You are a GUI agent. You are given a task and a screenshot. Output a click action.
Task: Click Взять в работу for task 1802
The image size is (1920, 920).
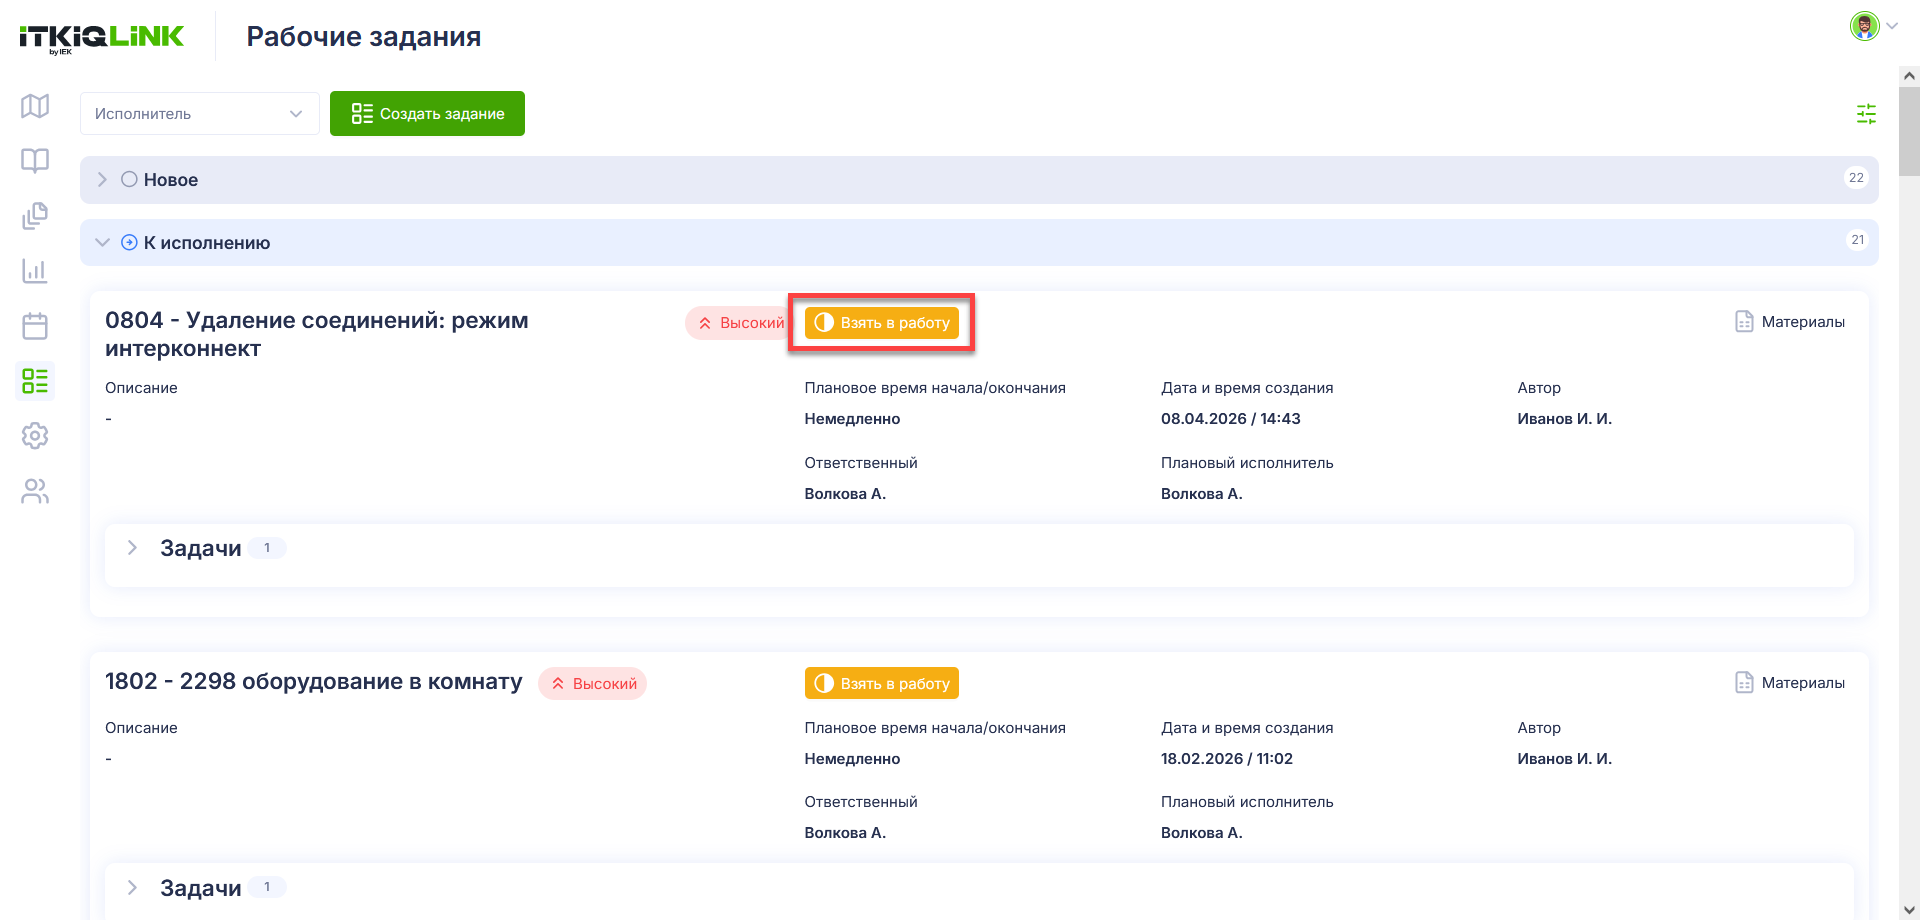click(x=882, y=684)
